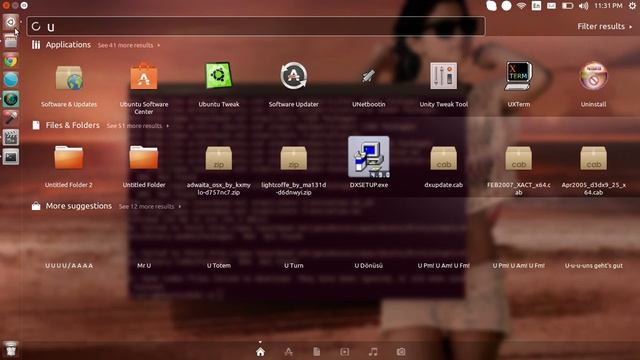Launch Unity Tweak Tool
The width and height of the screenshot is (640, 360).
[x=444, y=76]
